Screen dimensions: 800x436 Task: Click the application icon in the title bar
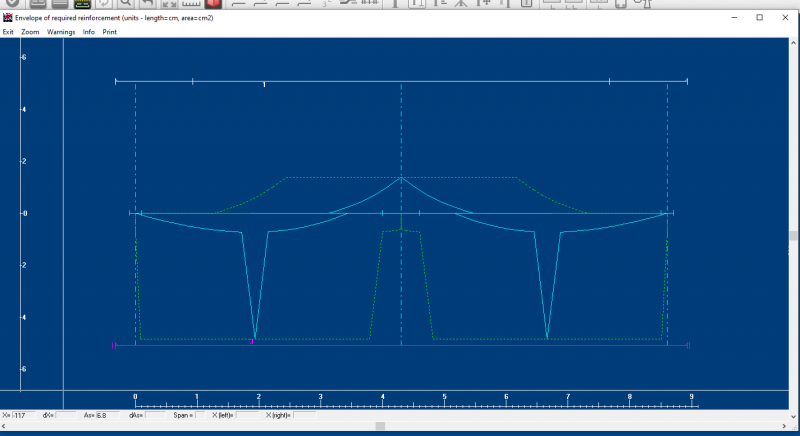tap(8, 18)
